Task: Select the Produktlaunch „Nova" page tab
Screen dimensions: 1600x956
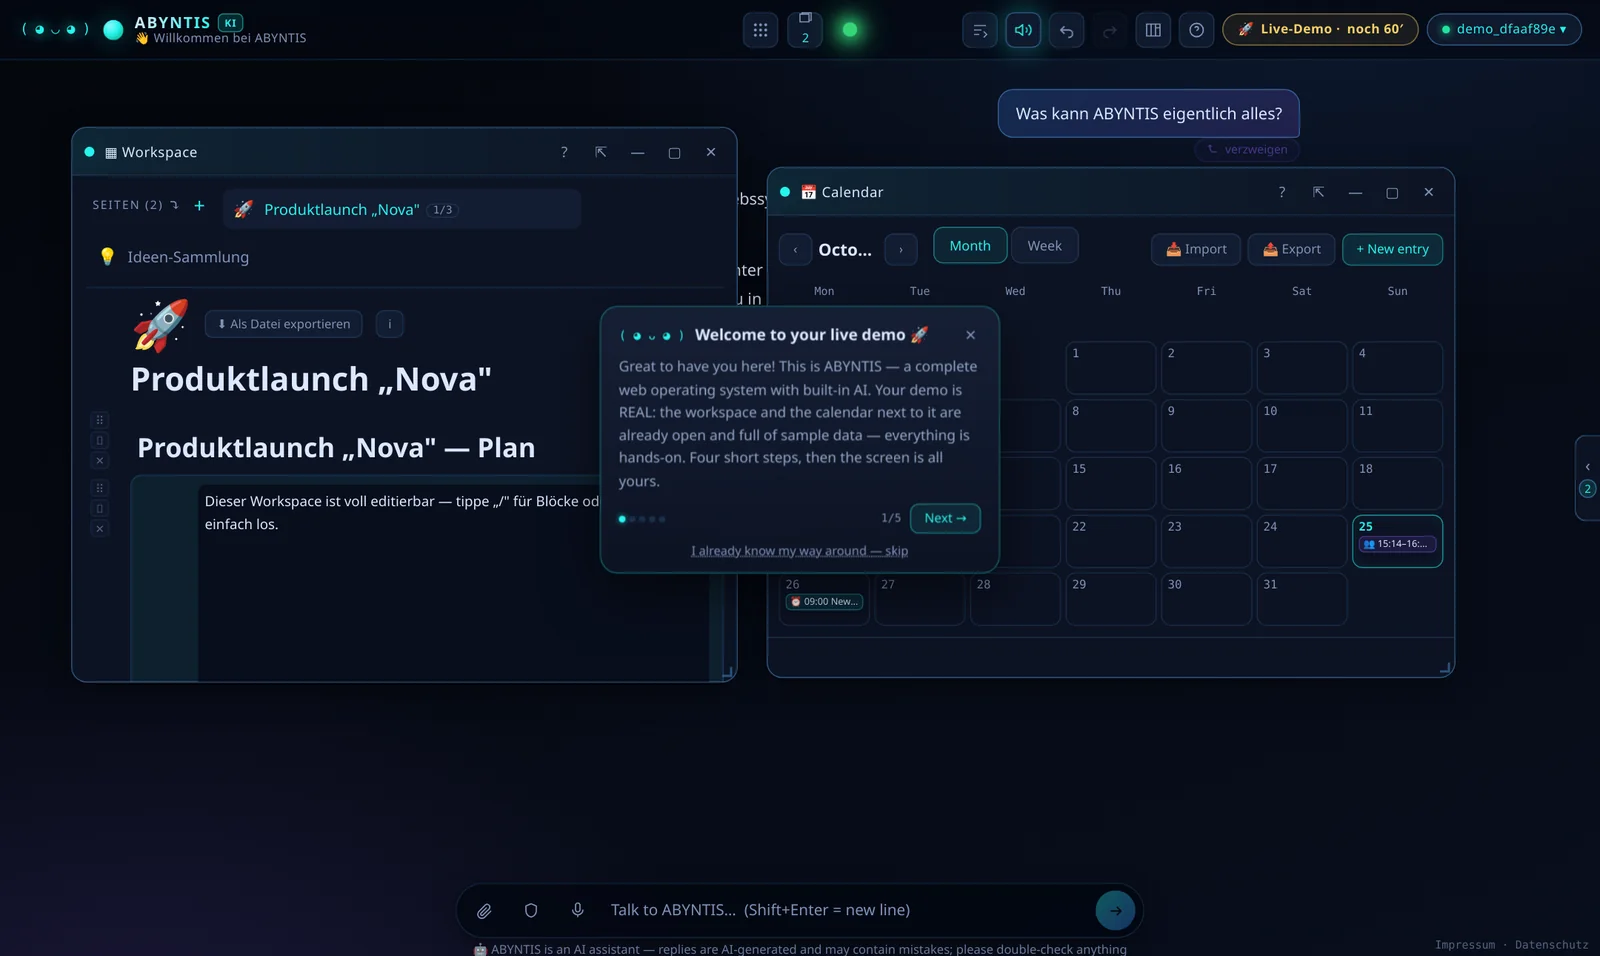Action: click(402, 209)
